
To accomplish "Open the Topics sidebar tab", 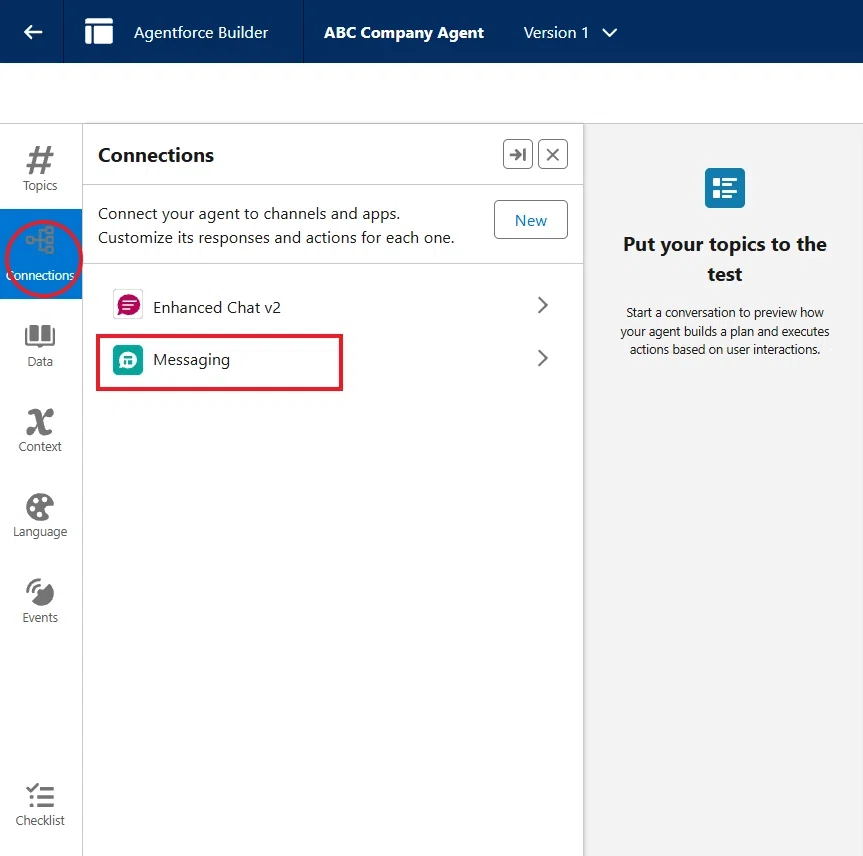I will pos(40,168).
